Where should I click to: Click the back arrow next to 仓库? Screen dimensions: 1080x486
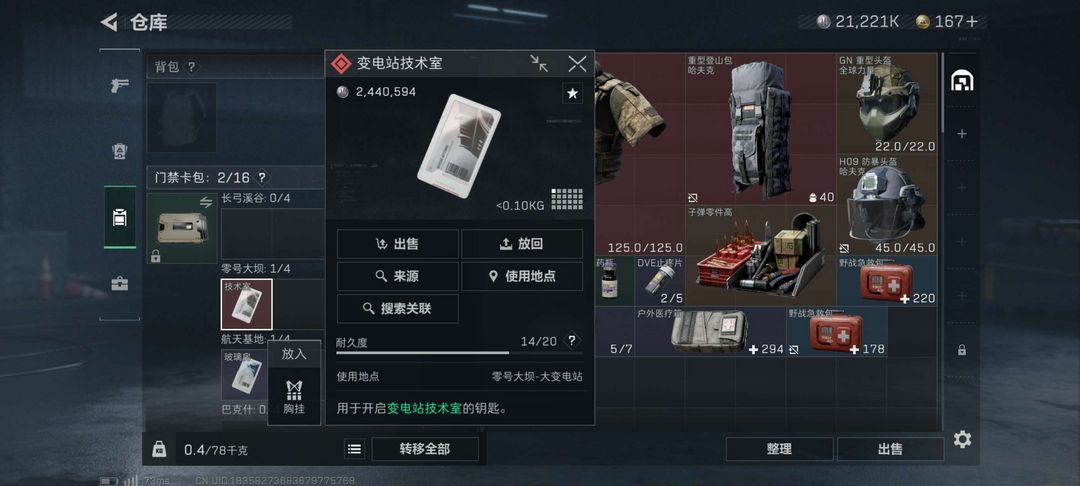(110, 22)
